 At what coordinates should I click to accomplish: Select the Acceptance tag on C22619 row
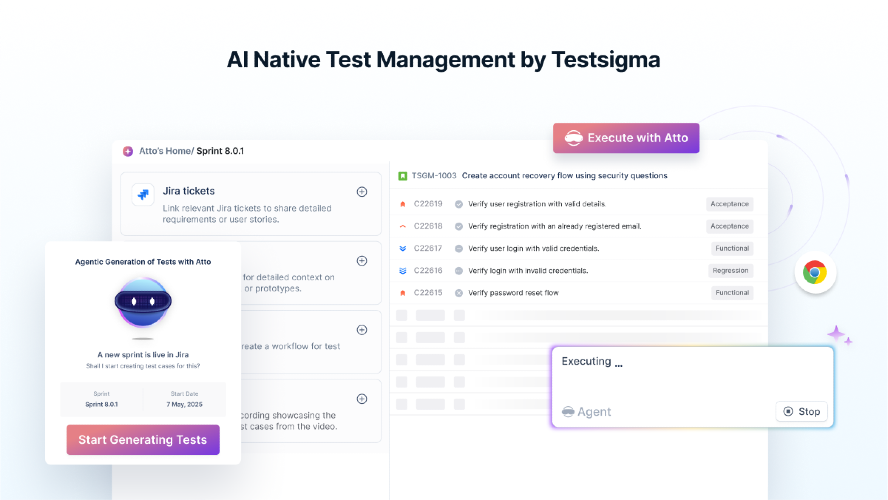(x=729, y=204)
